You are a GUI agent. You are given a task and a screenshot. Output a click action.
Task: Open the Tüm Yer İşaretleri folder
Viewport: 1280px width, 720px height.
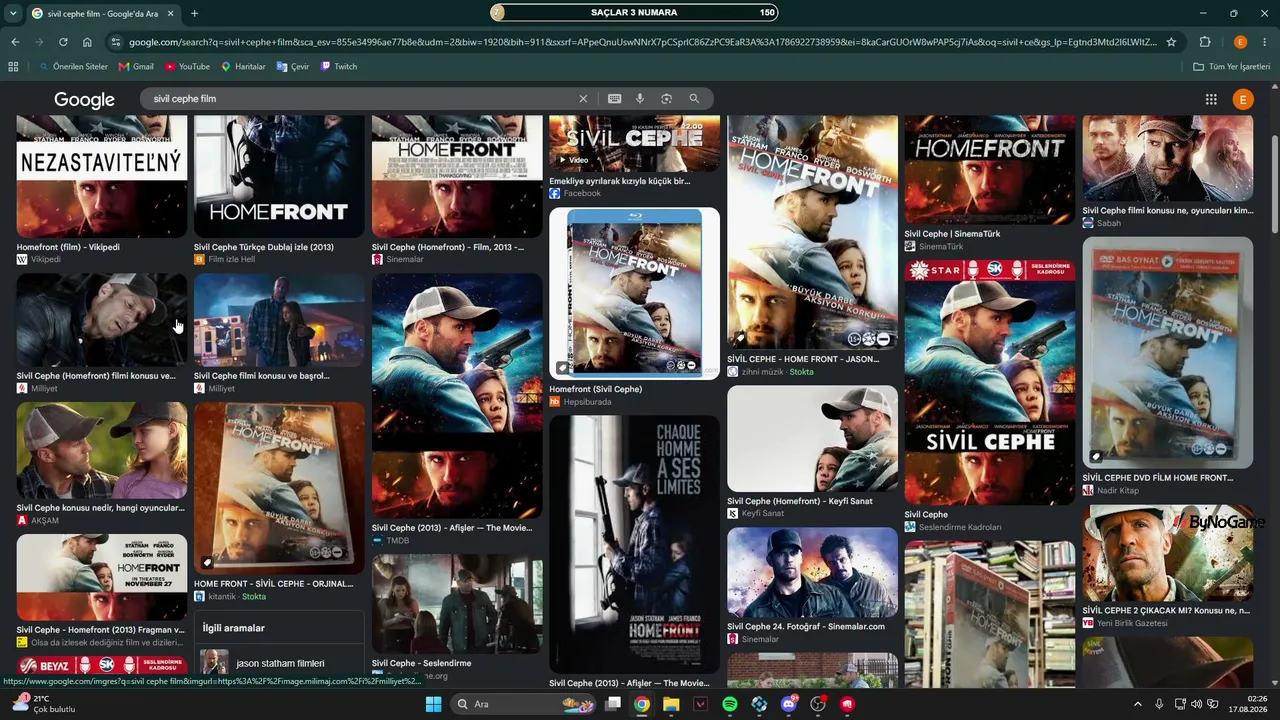[1232, 67]
